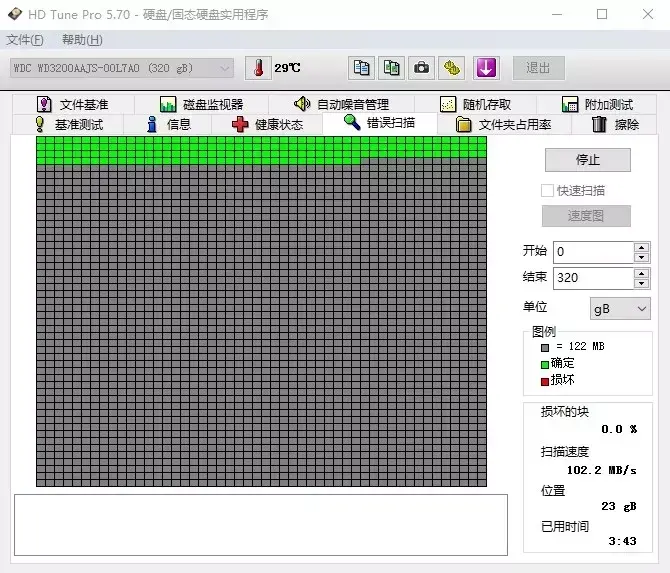Click the purple download arrow icon
670x573 pixels.
[x=485, y=68]
